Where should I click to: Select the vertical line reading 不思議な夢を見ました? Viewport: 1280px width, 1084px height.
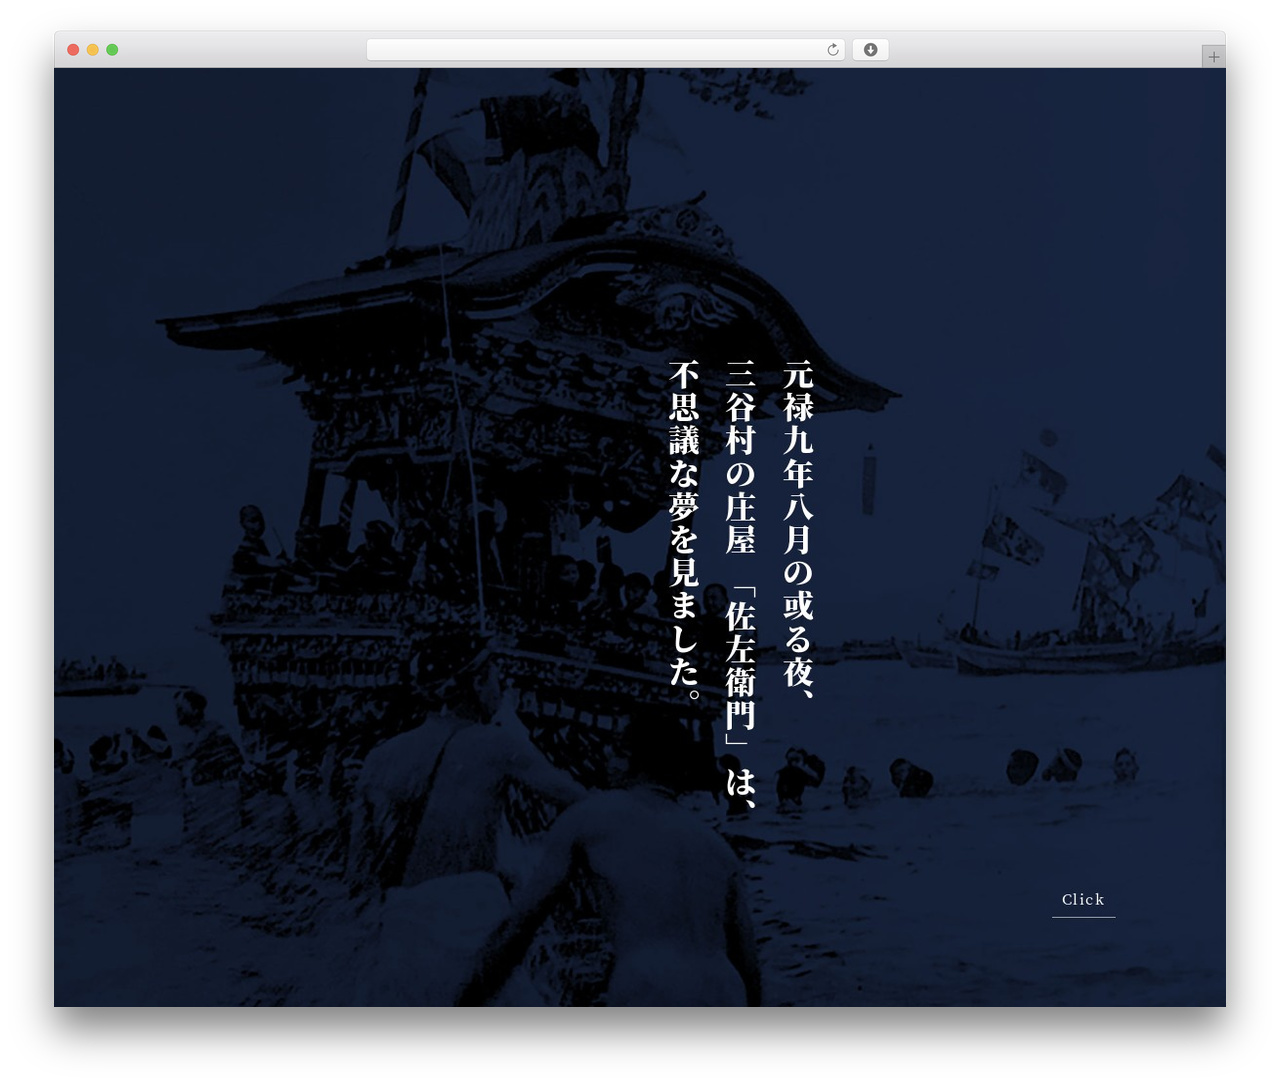click(x=685, y=529)
